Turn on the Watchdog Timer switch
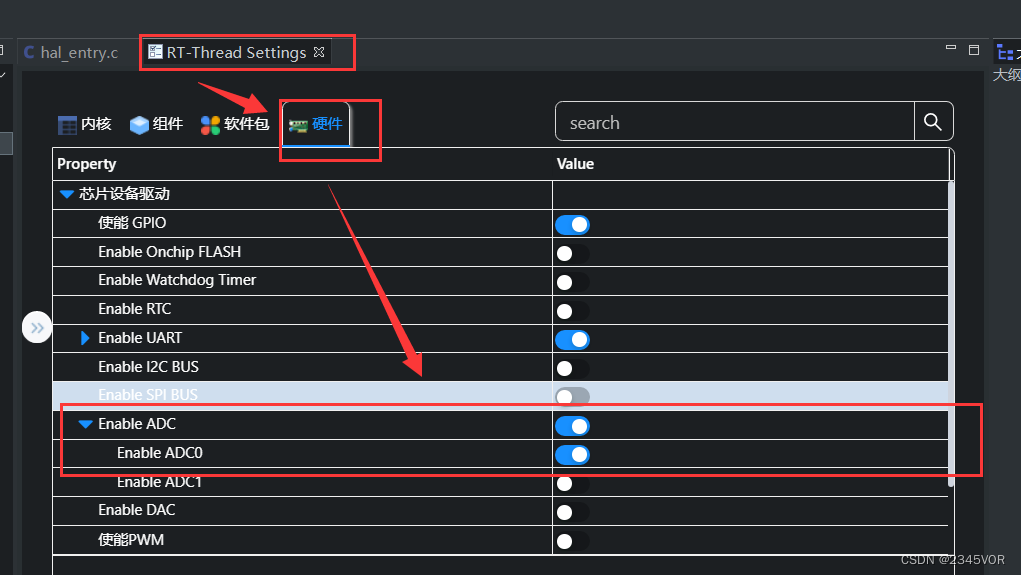Screen dimensions: 1021x575 click(x=572, y=283)
